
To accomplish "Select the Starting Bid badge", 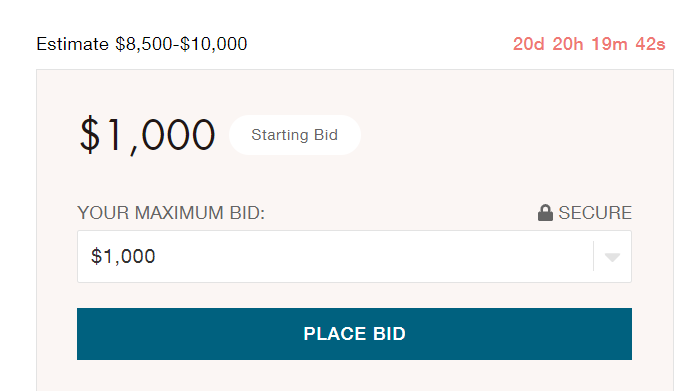I will 295,135.
